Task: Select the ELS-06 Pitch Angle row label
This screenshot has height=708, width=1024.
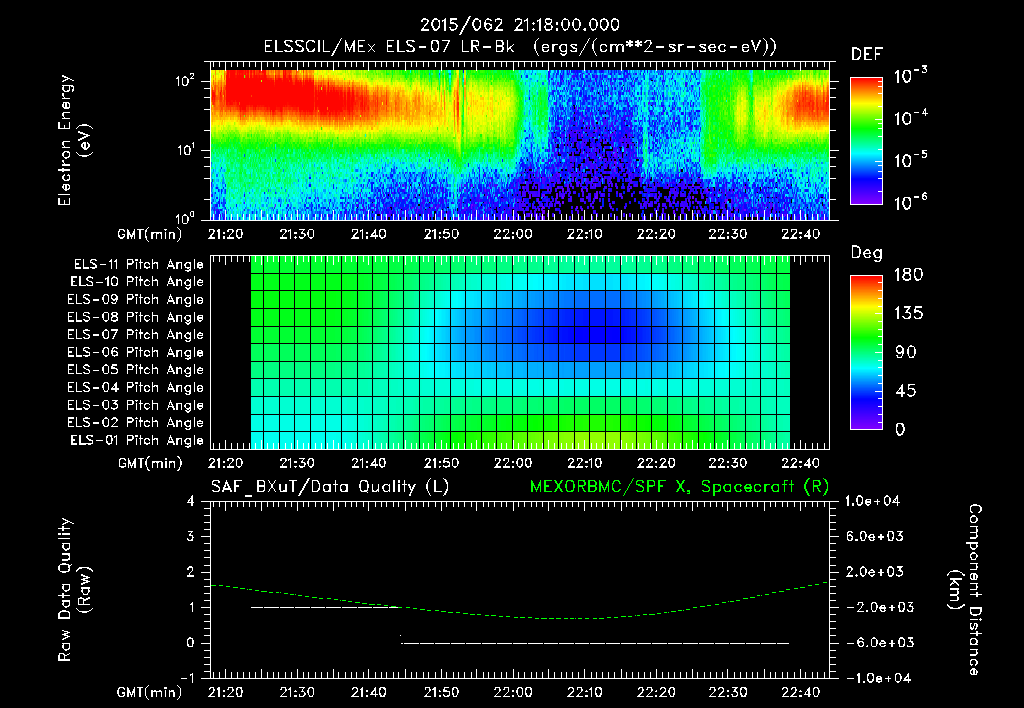Action: (x=136, y=352)
